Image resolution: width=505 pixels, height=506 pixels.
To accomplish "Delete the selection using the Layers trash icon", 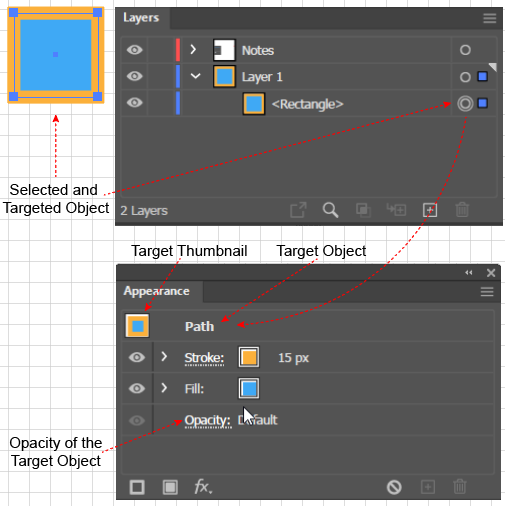I will coord(462,210).
